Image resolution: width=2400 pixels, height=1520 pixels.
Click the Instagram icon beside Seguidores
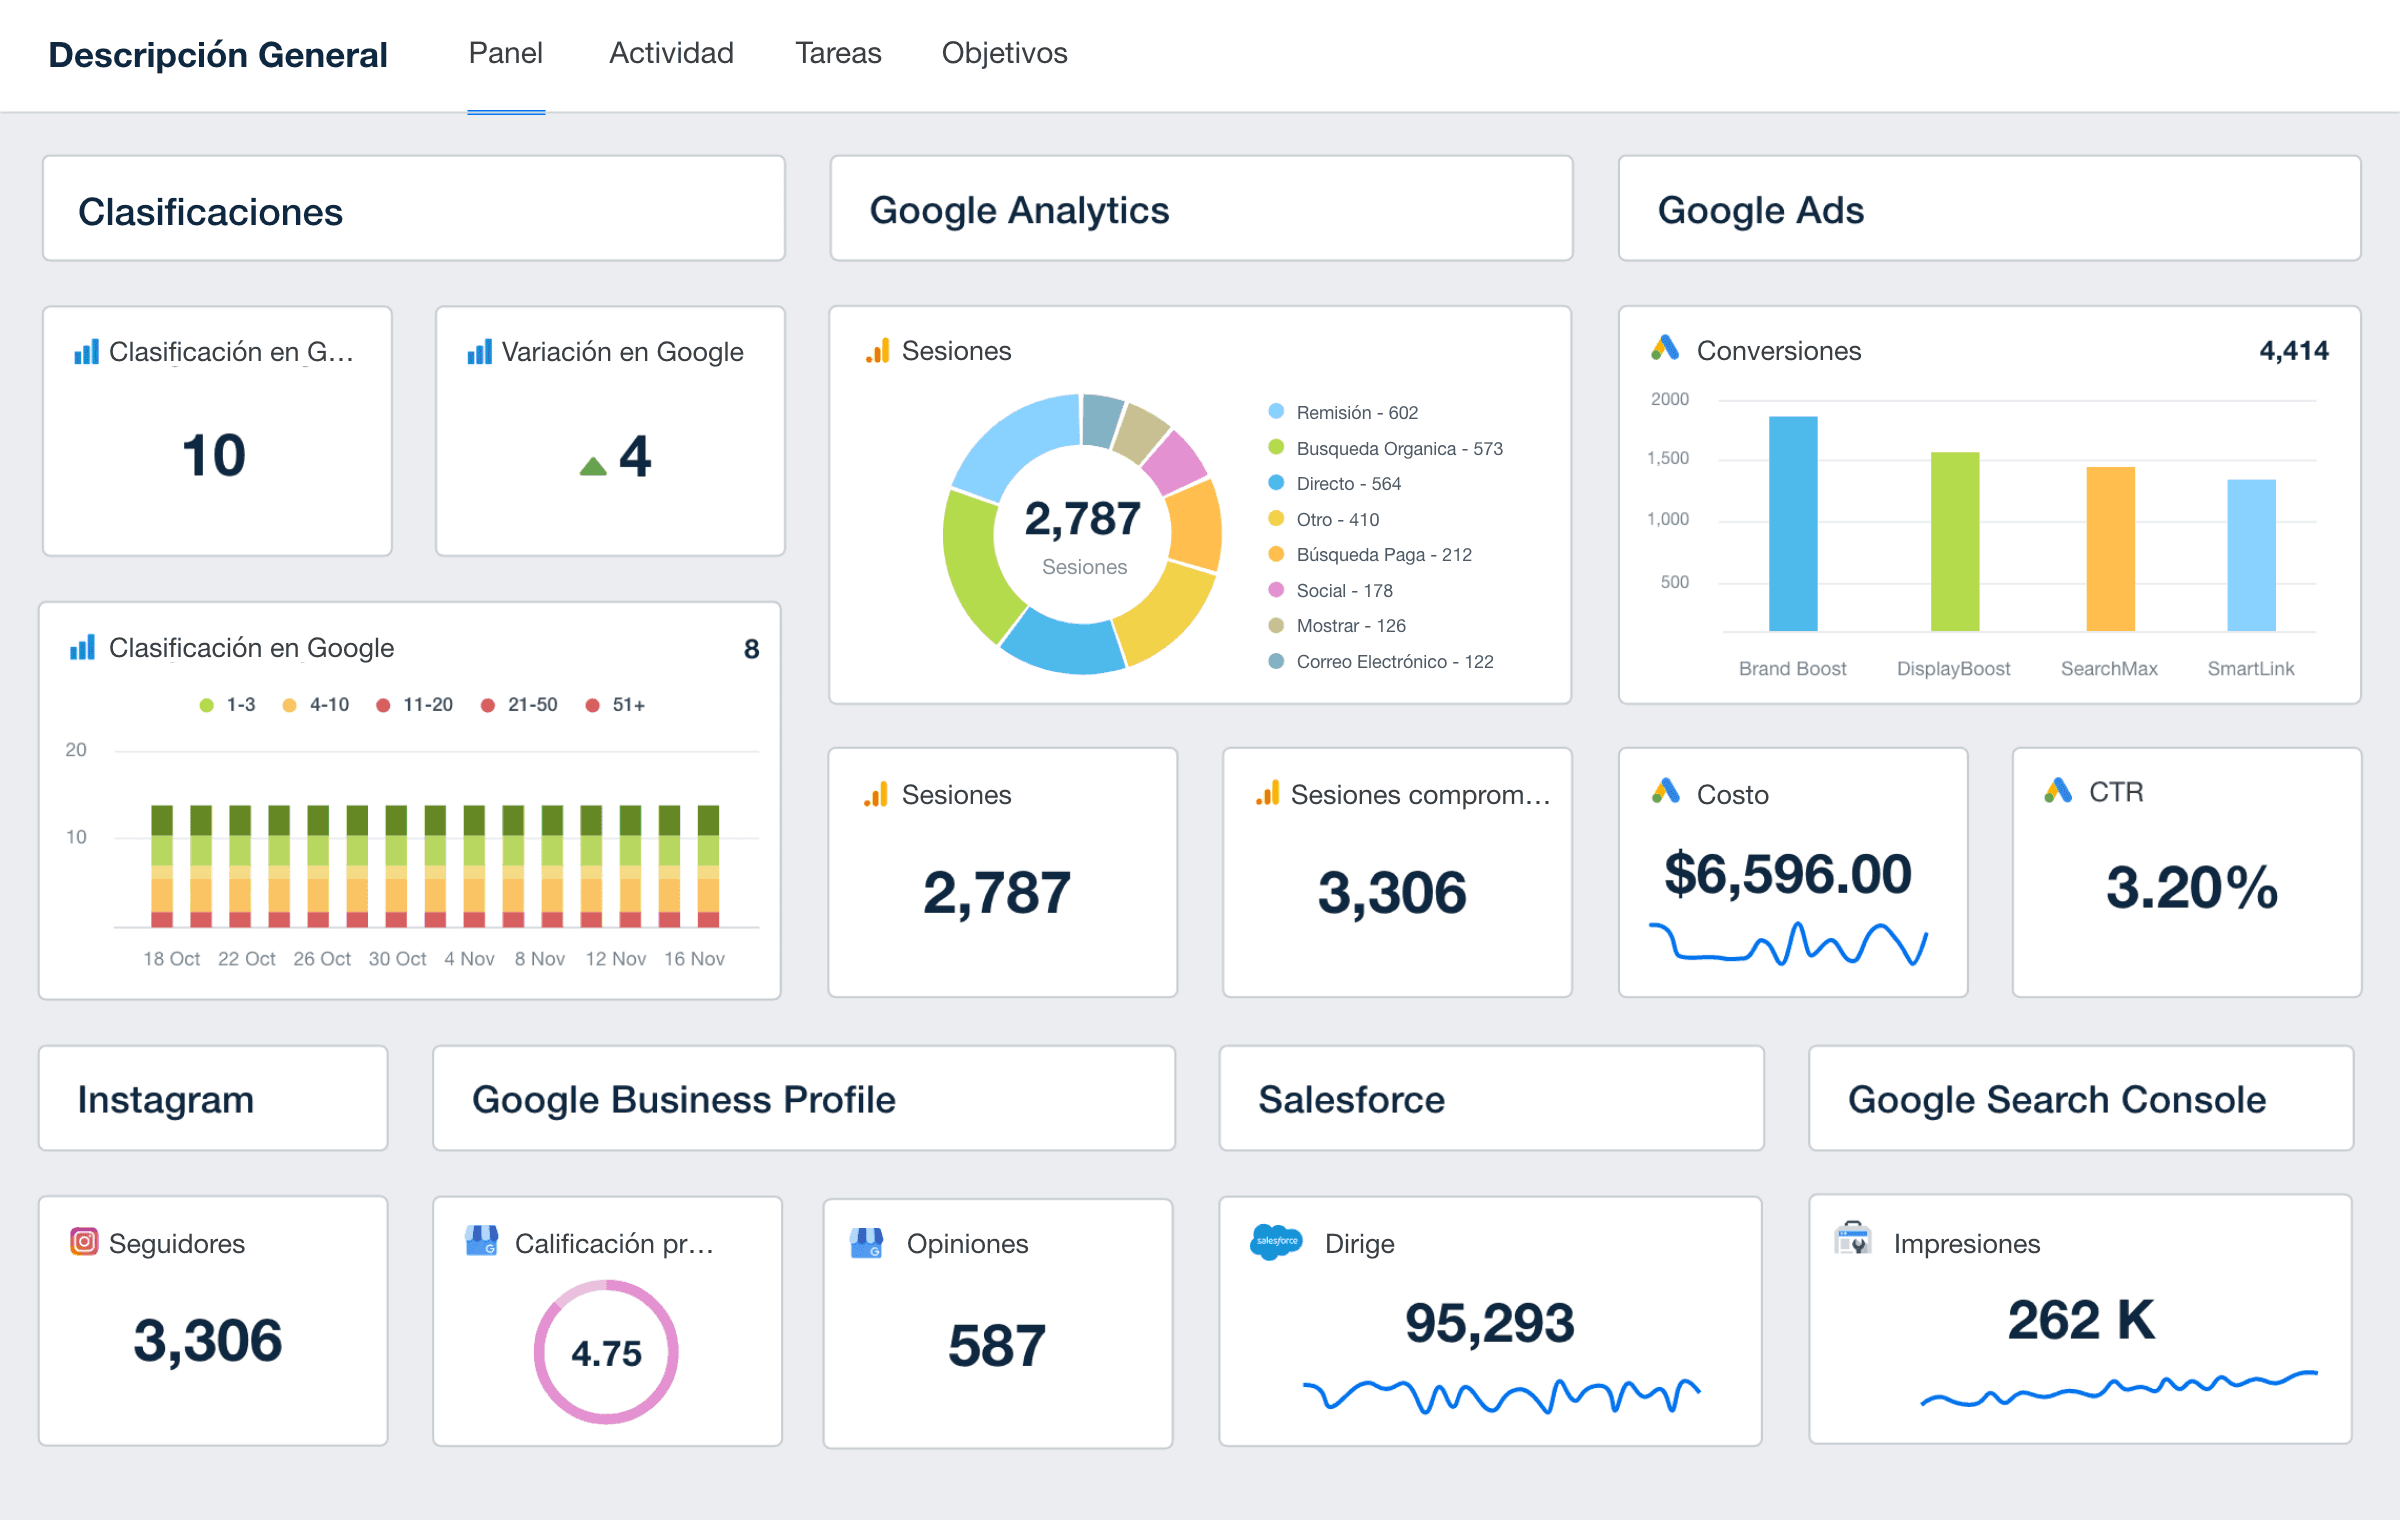(84, 1242)
